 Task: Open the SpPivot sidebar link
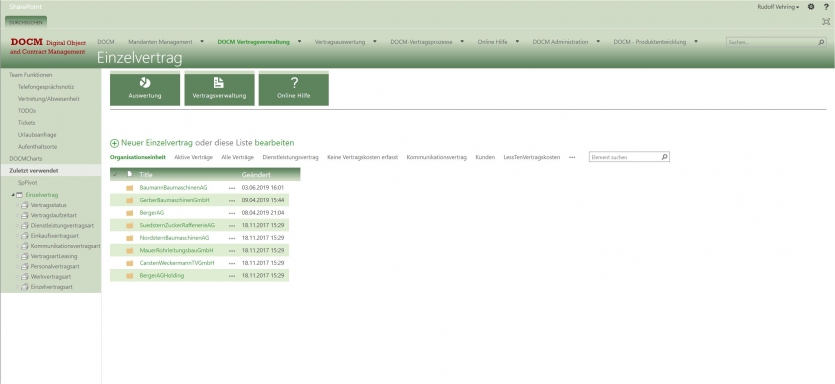(27, 183)
